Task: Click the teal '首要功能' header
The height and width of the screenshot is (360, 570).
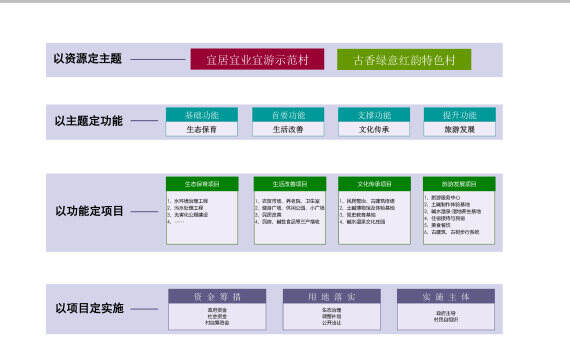Action: (x=288, y=115)
